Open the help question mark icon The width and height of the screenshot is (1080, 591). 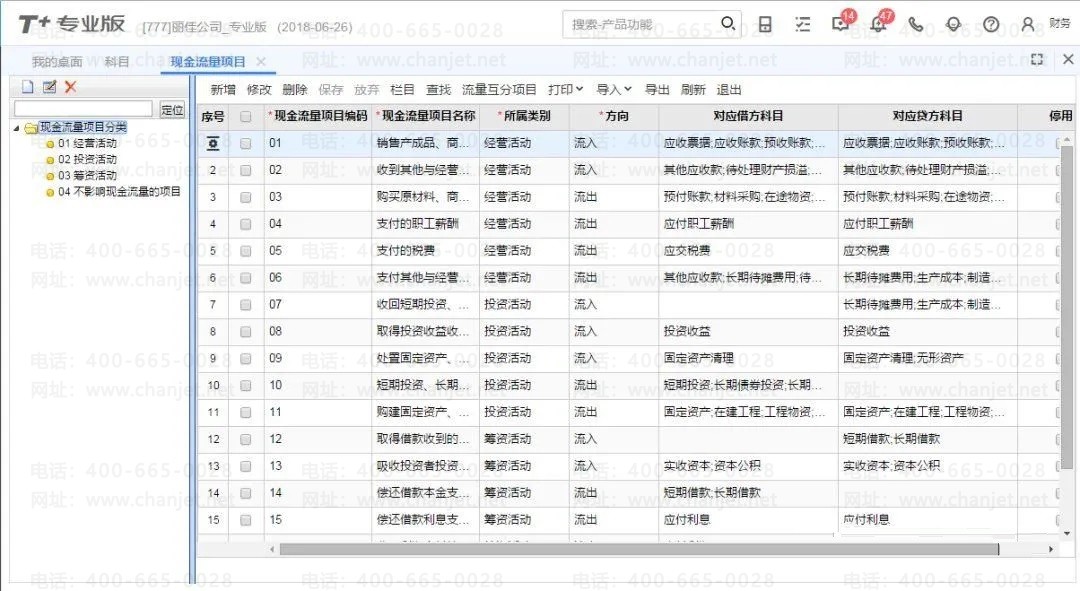[x=990, y=24]
